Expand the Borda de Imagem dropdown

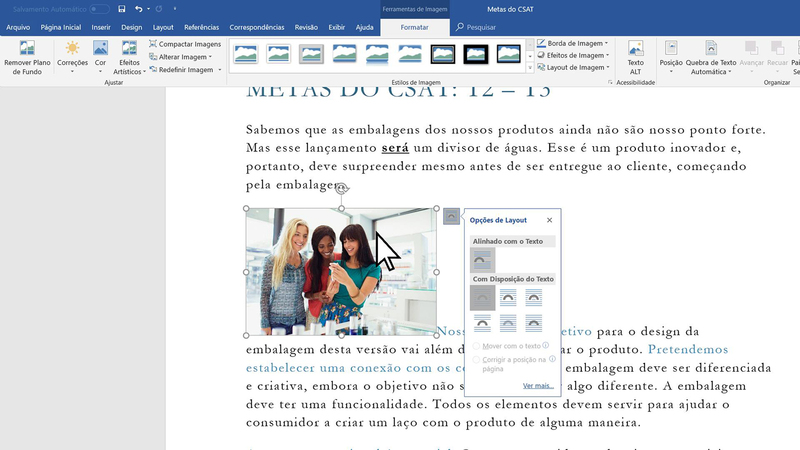click(x=574, y=44)
